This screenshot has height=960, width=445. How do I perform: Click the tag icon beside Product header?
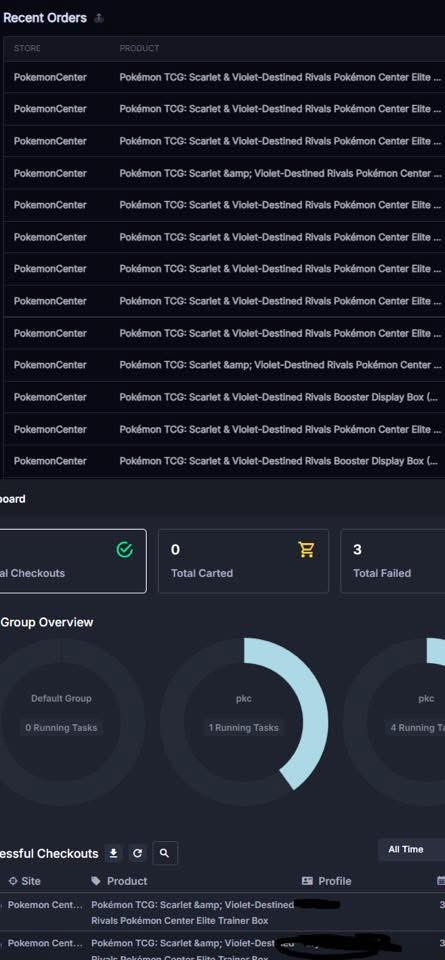(x=96, y=881)
